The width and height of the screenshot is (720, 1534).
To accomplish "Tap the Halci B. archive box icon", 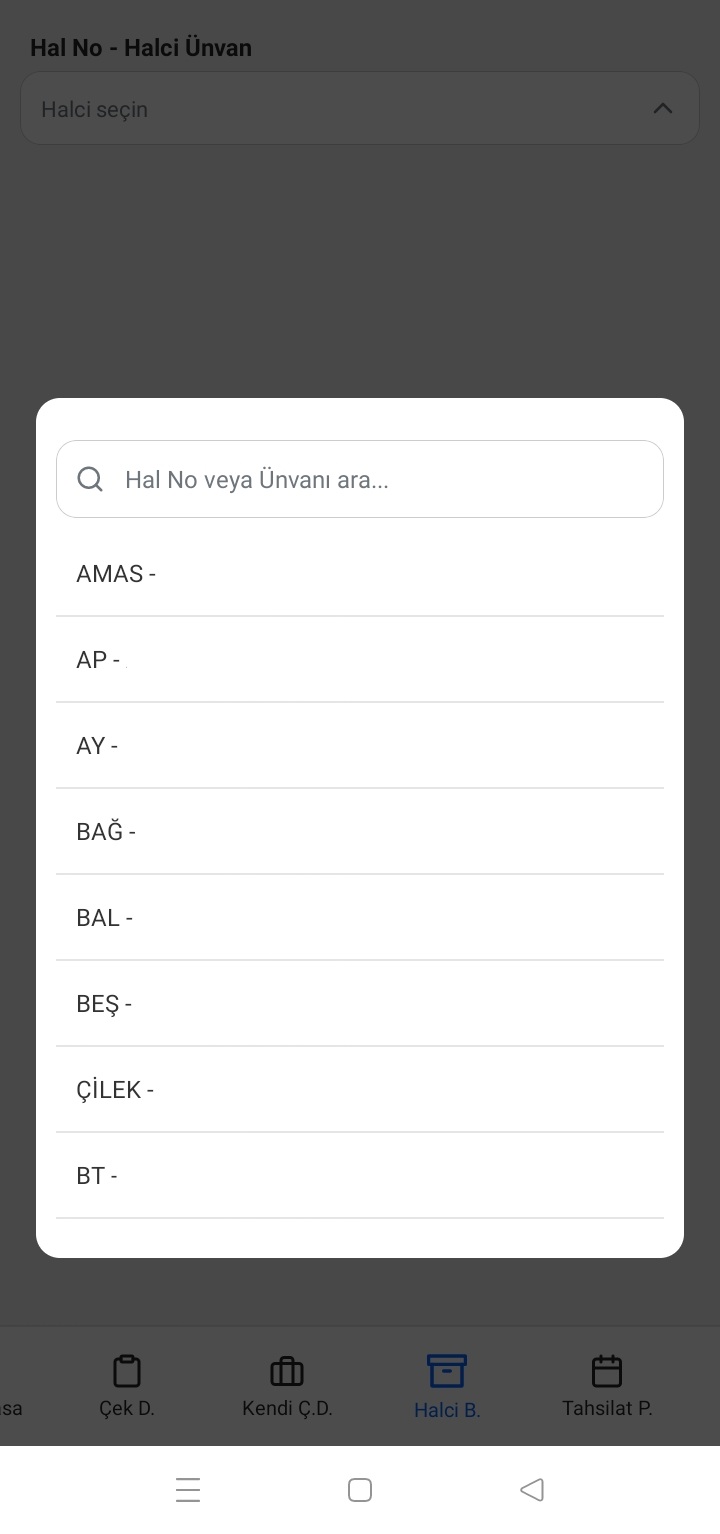I will pyautogui.click(x=446, y=1372).
